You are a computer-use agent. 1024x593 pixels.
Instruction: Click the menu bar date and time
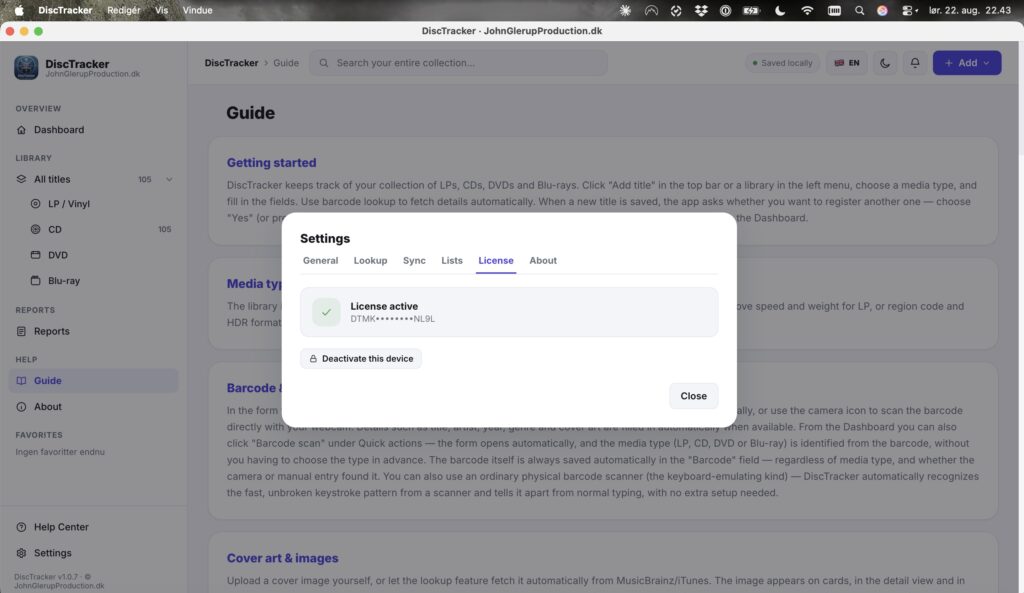[970, 10]
